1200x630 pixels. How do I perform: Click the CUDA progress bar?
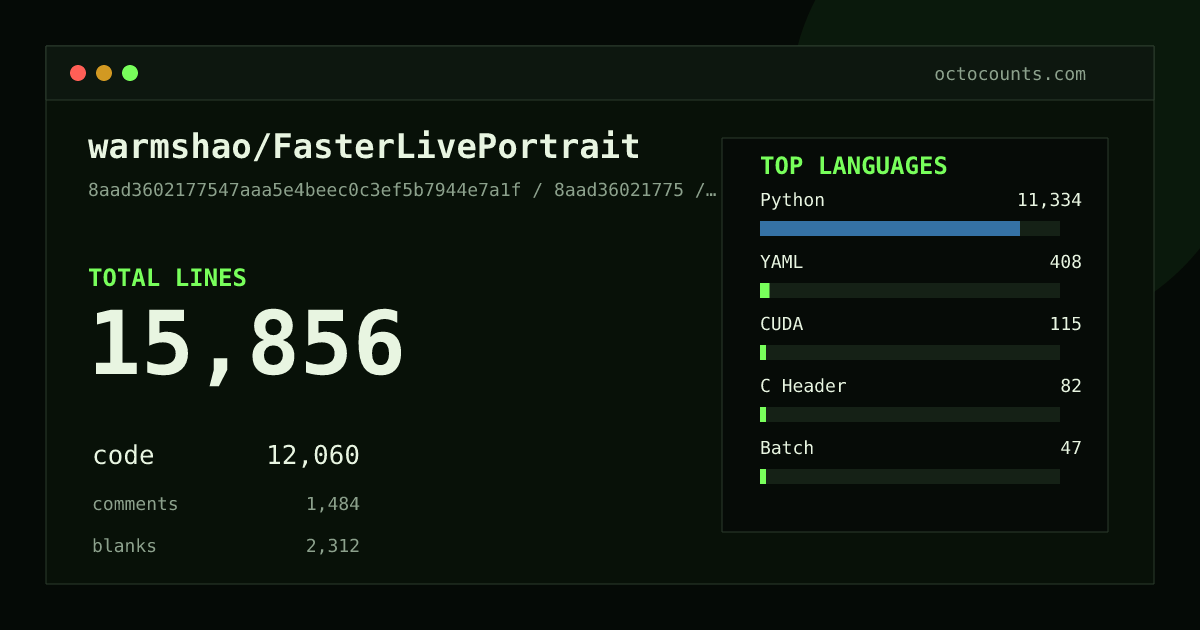(x=910, y=352)
